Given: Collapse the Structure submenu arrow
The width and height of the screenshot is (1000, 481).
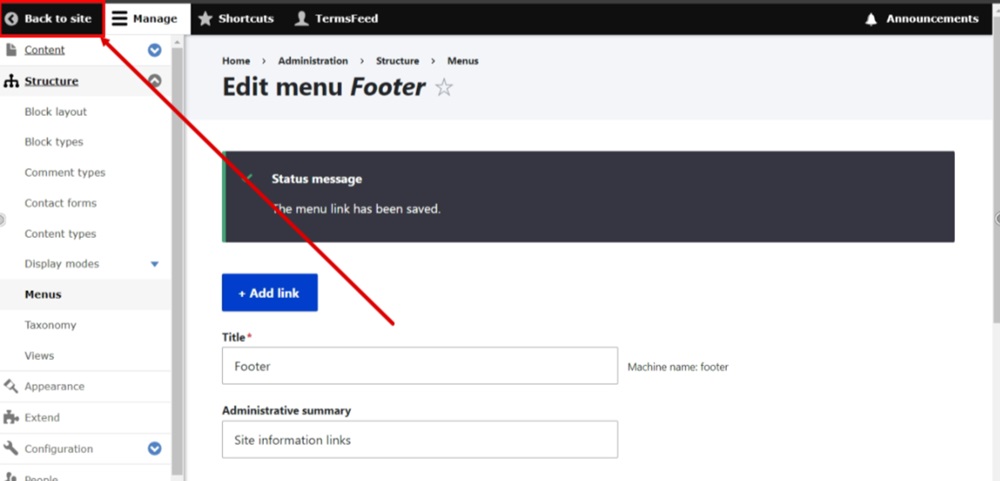Looking at the screenshot, I should pyautogui.click(x=154, y=81).
